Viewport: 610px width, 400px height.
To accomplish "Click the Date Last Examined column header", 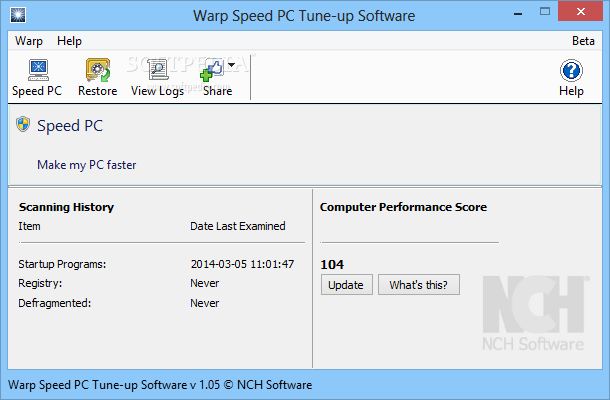I will click(x=238, y=226).
